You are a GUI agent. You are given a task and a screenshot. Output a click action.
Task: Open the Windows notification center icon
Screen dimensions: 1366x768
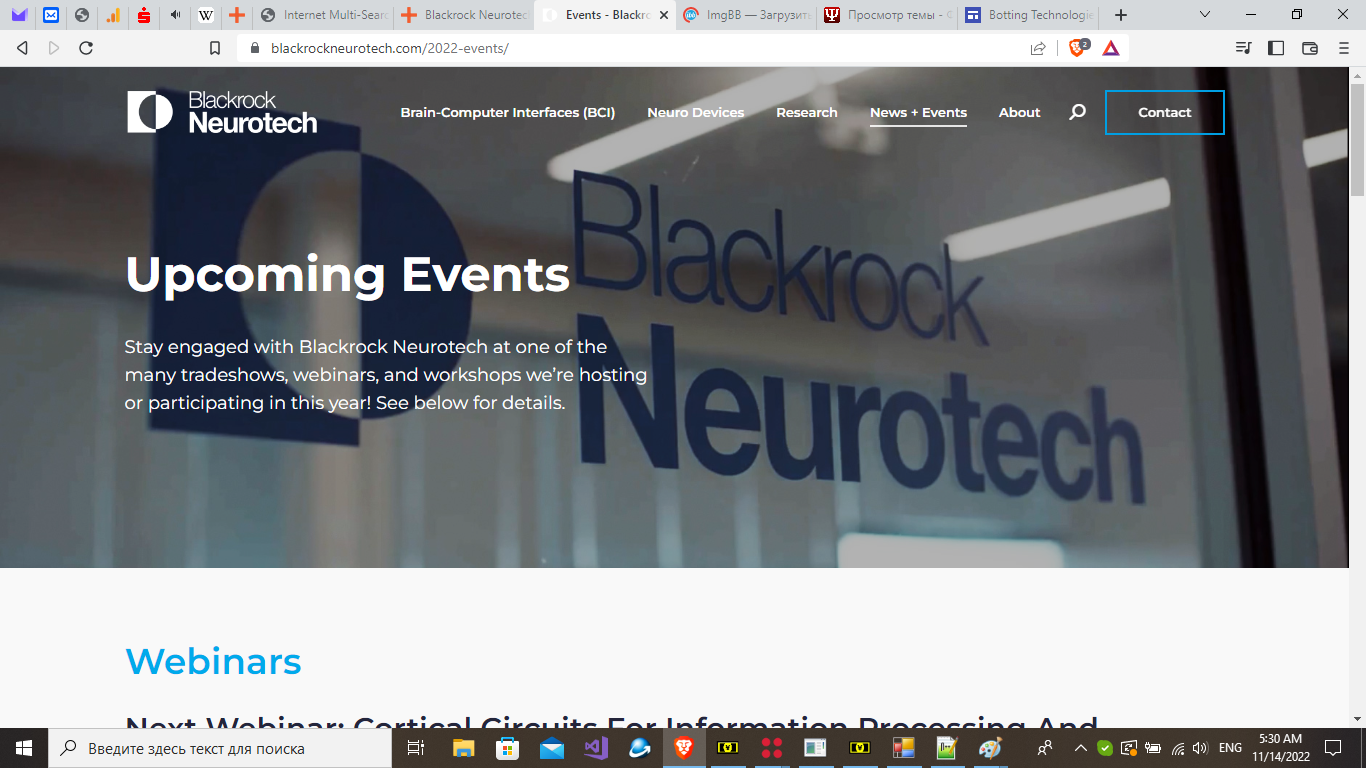[x=1333, y=748]
